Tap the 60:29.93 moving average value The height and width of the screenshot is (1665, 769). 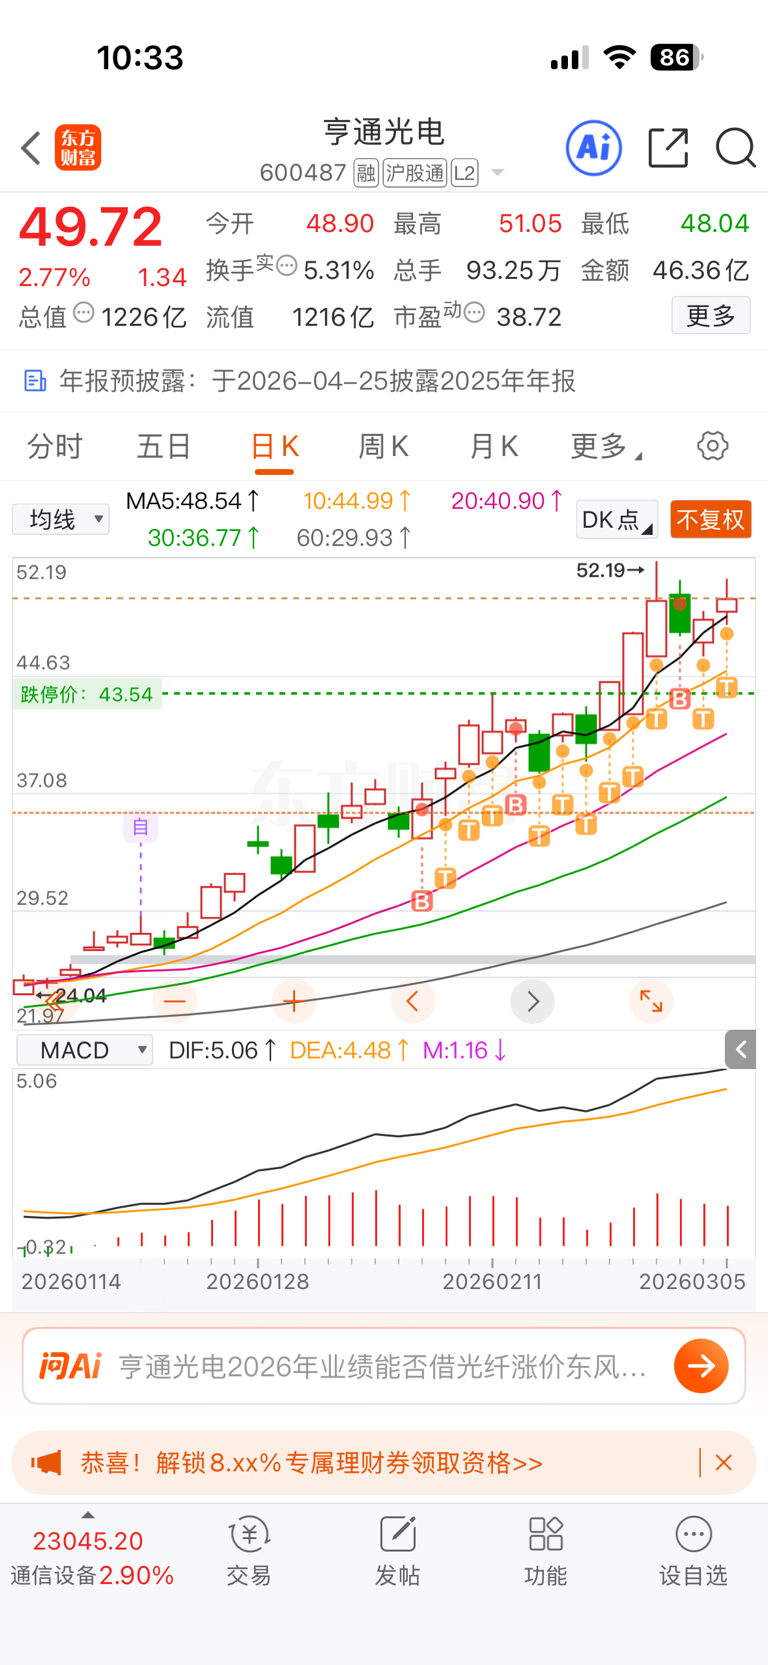pyautogui.click(x=354, y=538)
